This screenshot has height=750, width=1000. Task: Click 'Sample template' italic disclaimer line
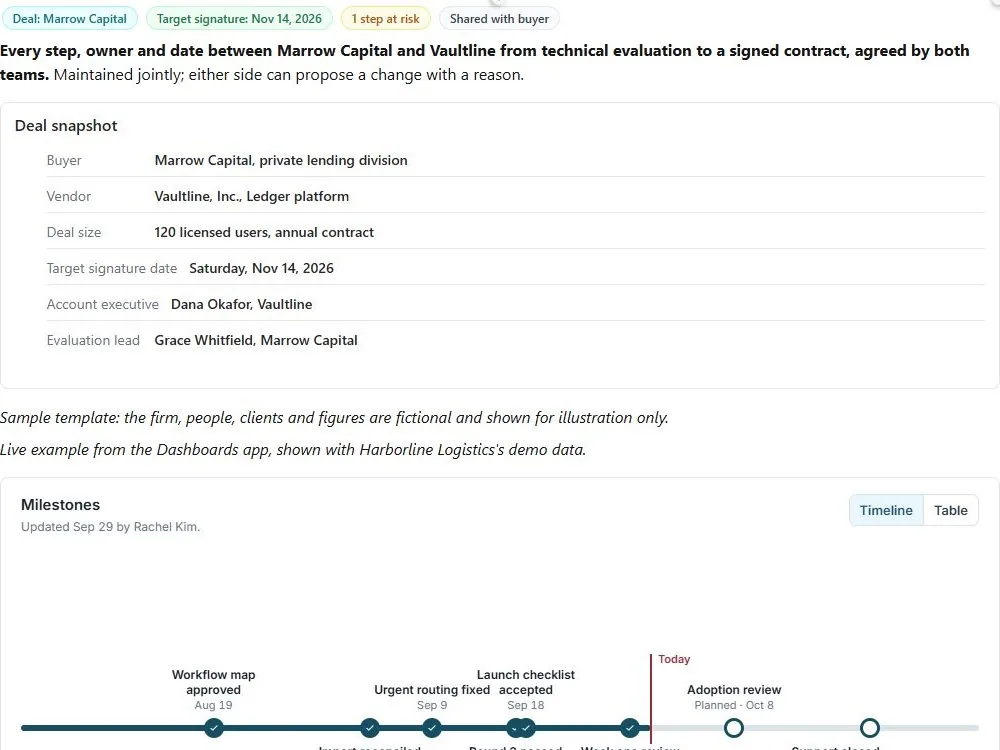click(334, 418)
